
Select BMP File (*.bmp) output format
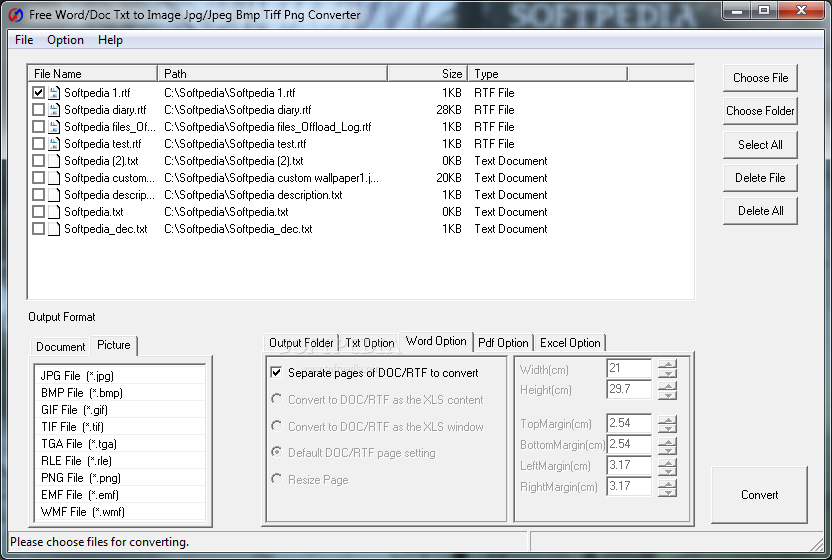(120, 393)
